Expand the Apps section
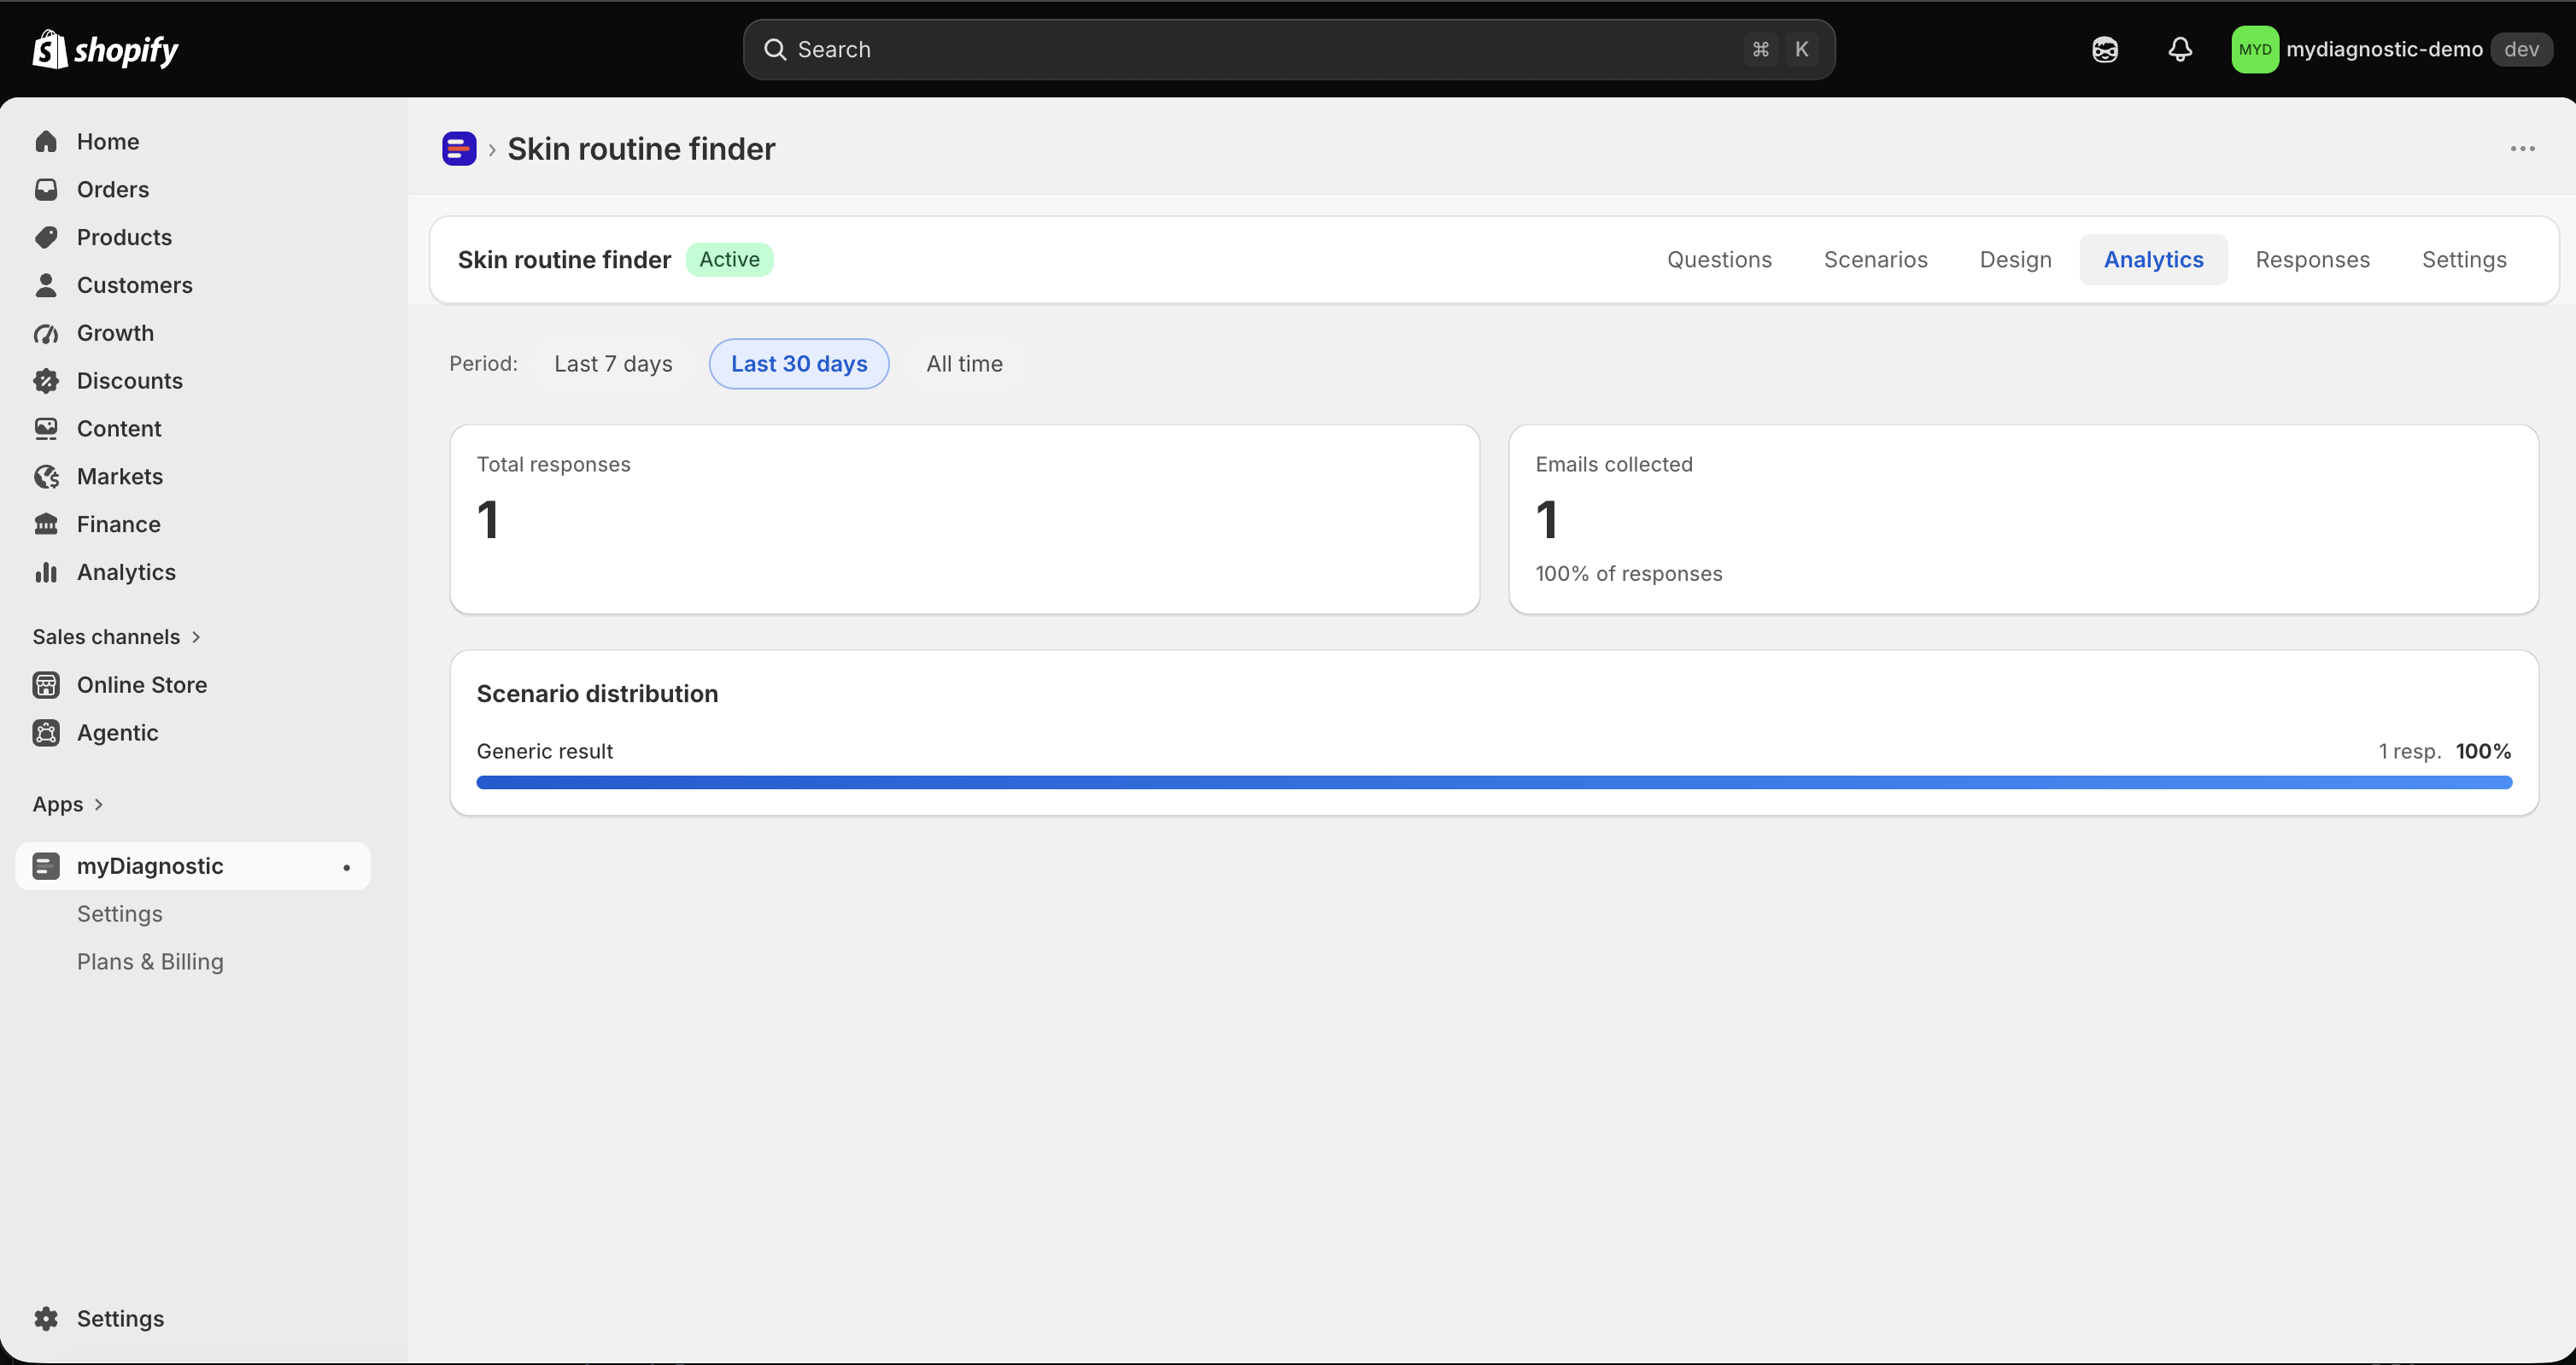The width and height of the screenshot is (2576, 1365). 68,804
